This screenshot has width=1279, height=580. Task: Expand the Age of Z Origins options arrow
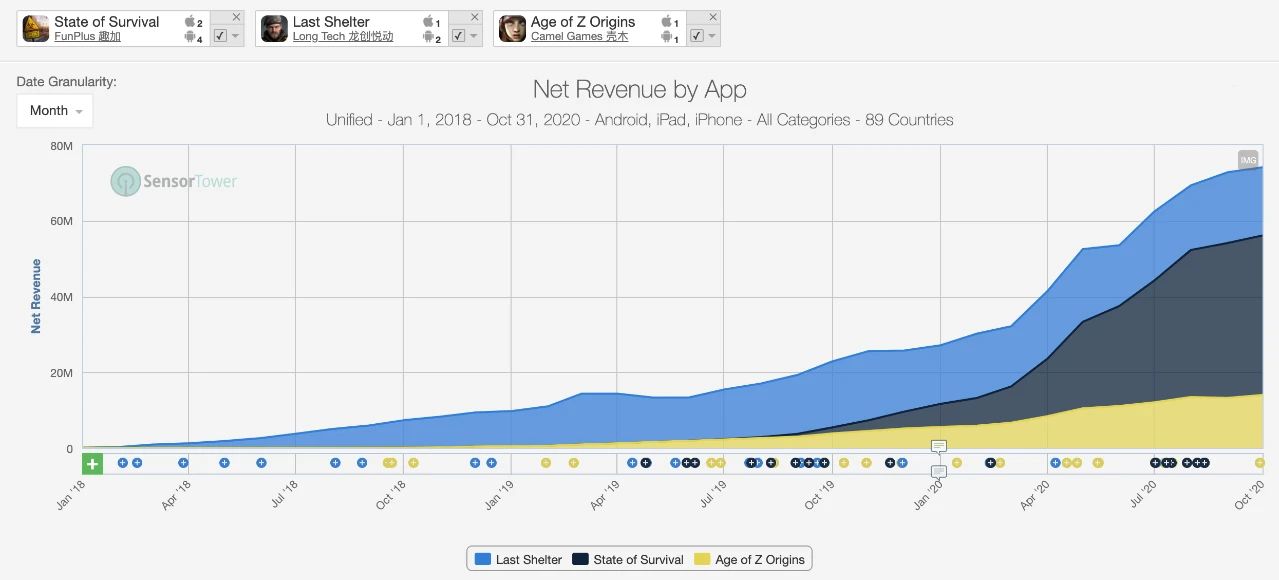click(712, 36)
